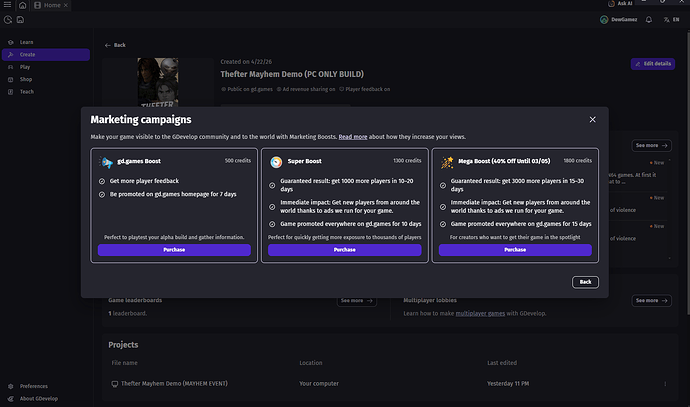Go to the Play section
Image resolution: width=690 pixels, height=407 pixels.
[x=46, y=67]
